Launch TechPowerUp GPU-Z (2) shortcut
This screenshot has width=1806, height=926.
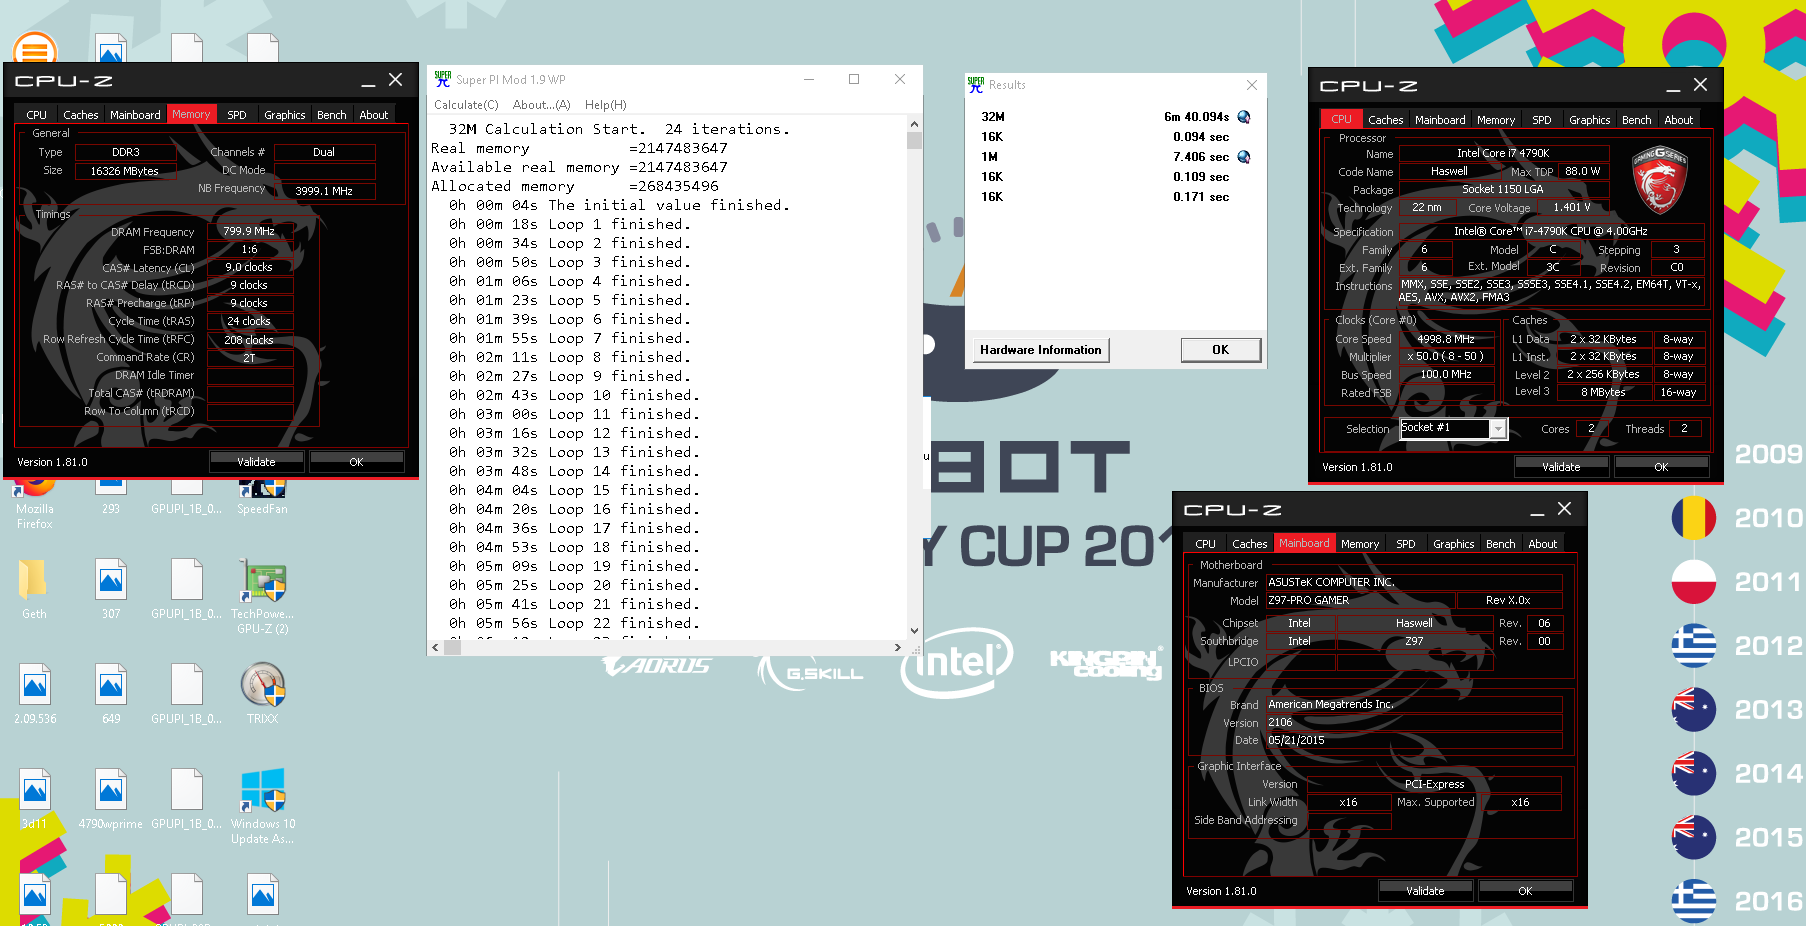(263, 596)
